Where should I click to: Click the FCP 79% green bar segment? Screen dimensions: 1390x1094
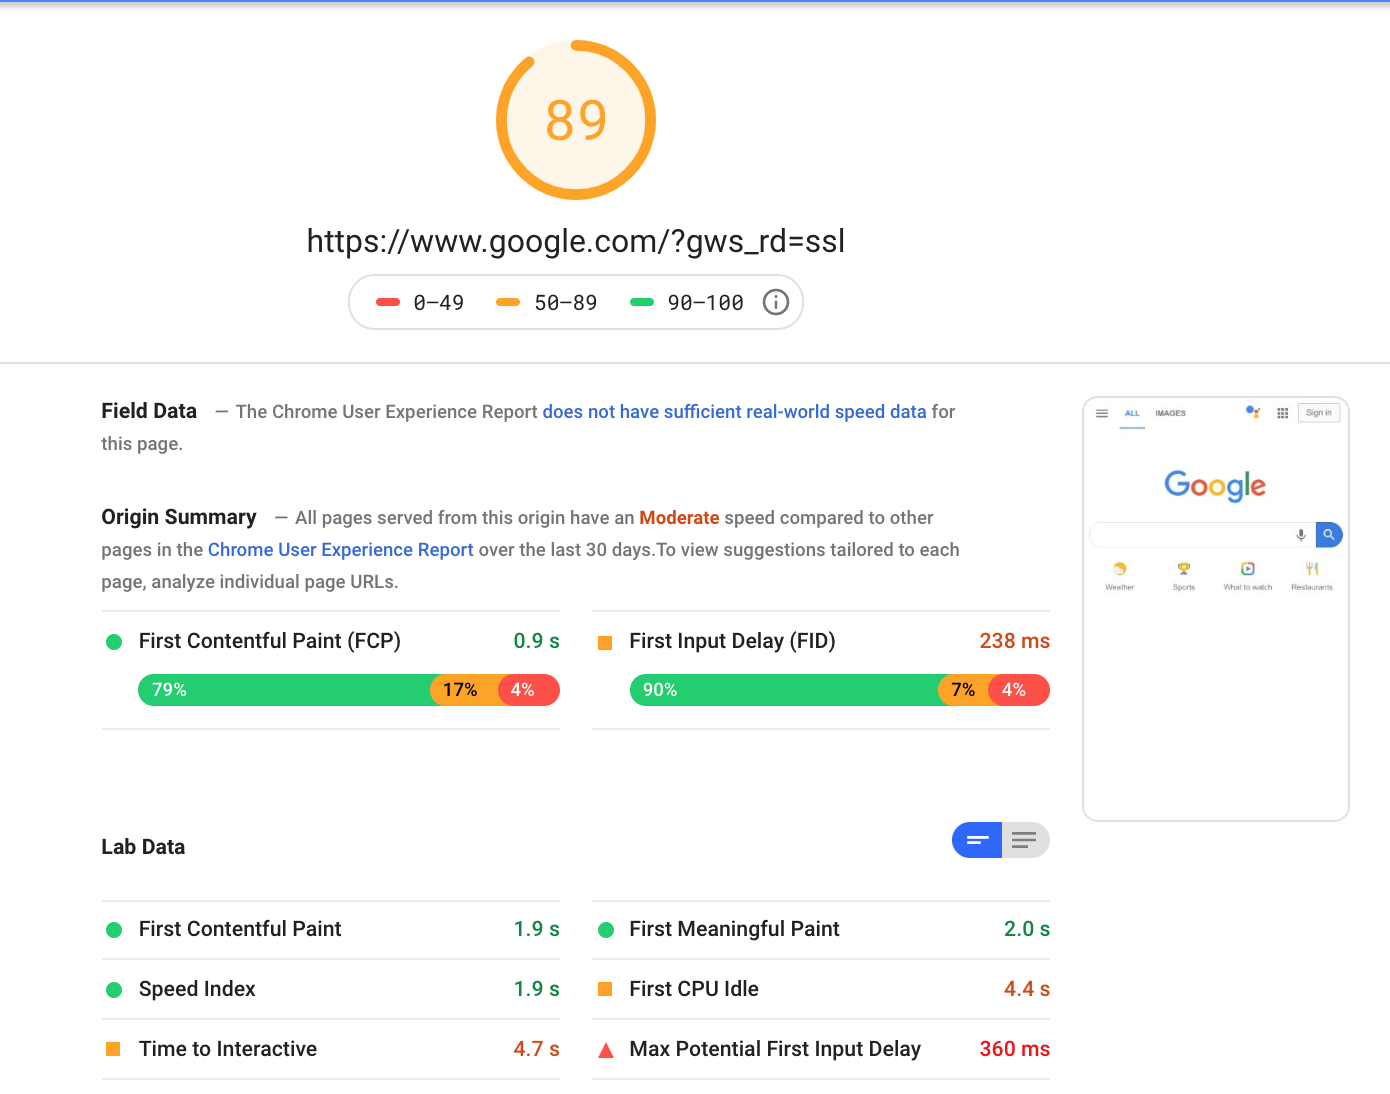pyautogui.click(x=284, y=690)
